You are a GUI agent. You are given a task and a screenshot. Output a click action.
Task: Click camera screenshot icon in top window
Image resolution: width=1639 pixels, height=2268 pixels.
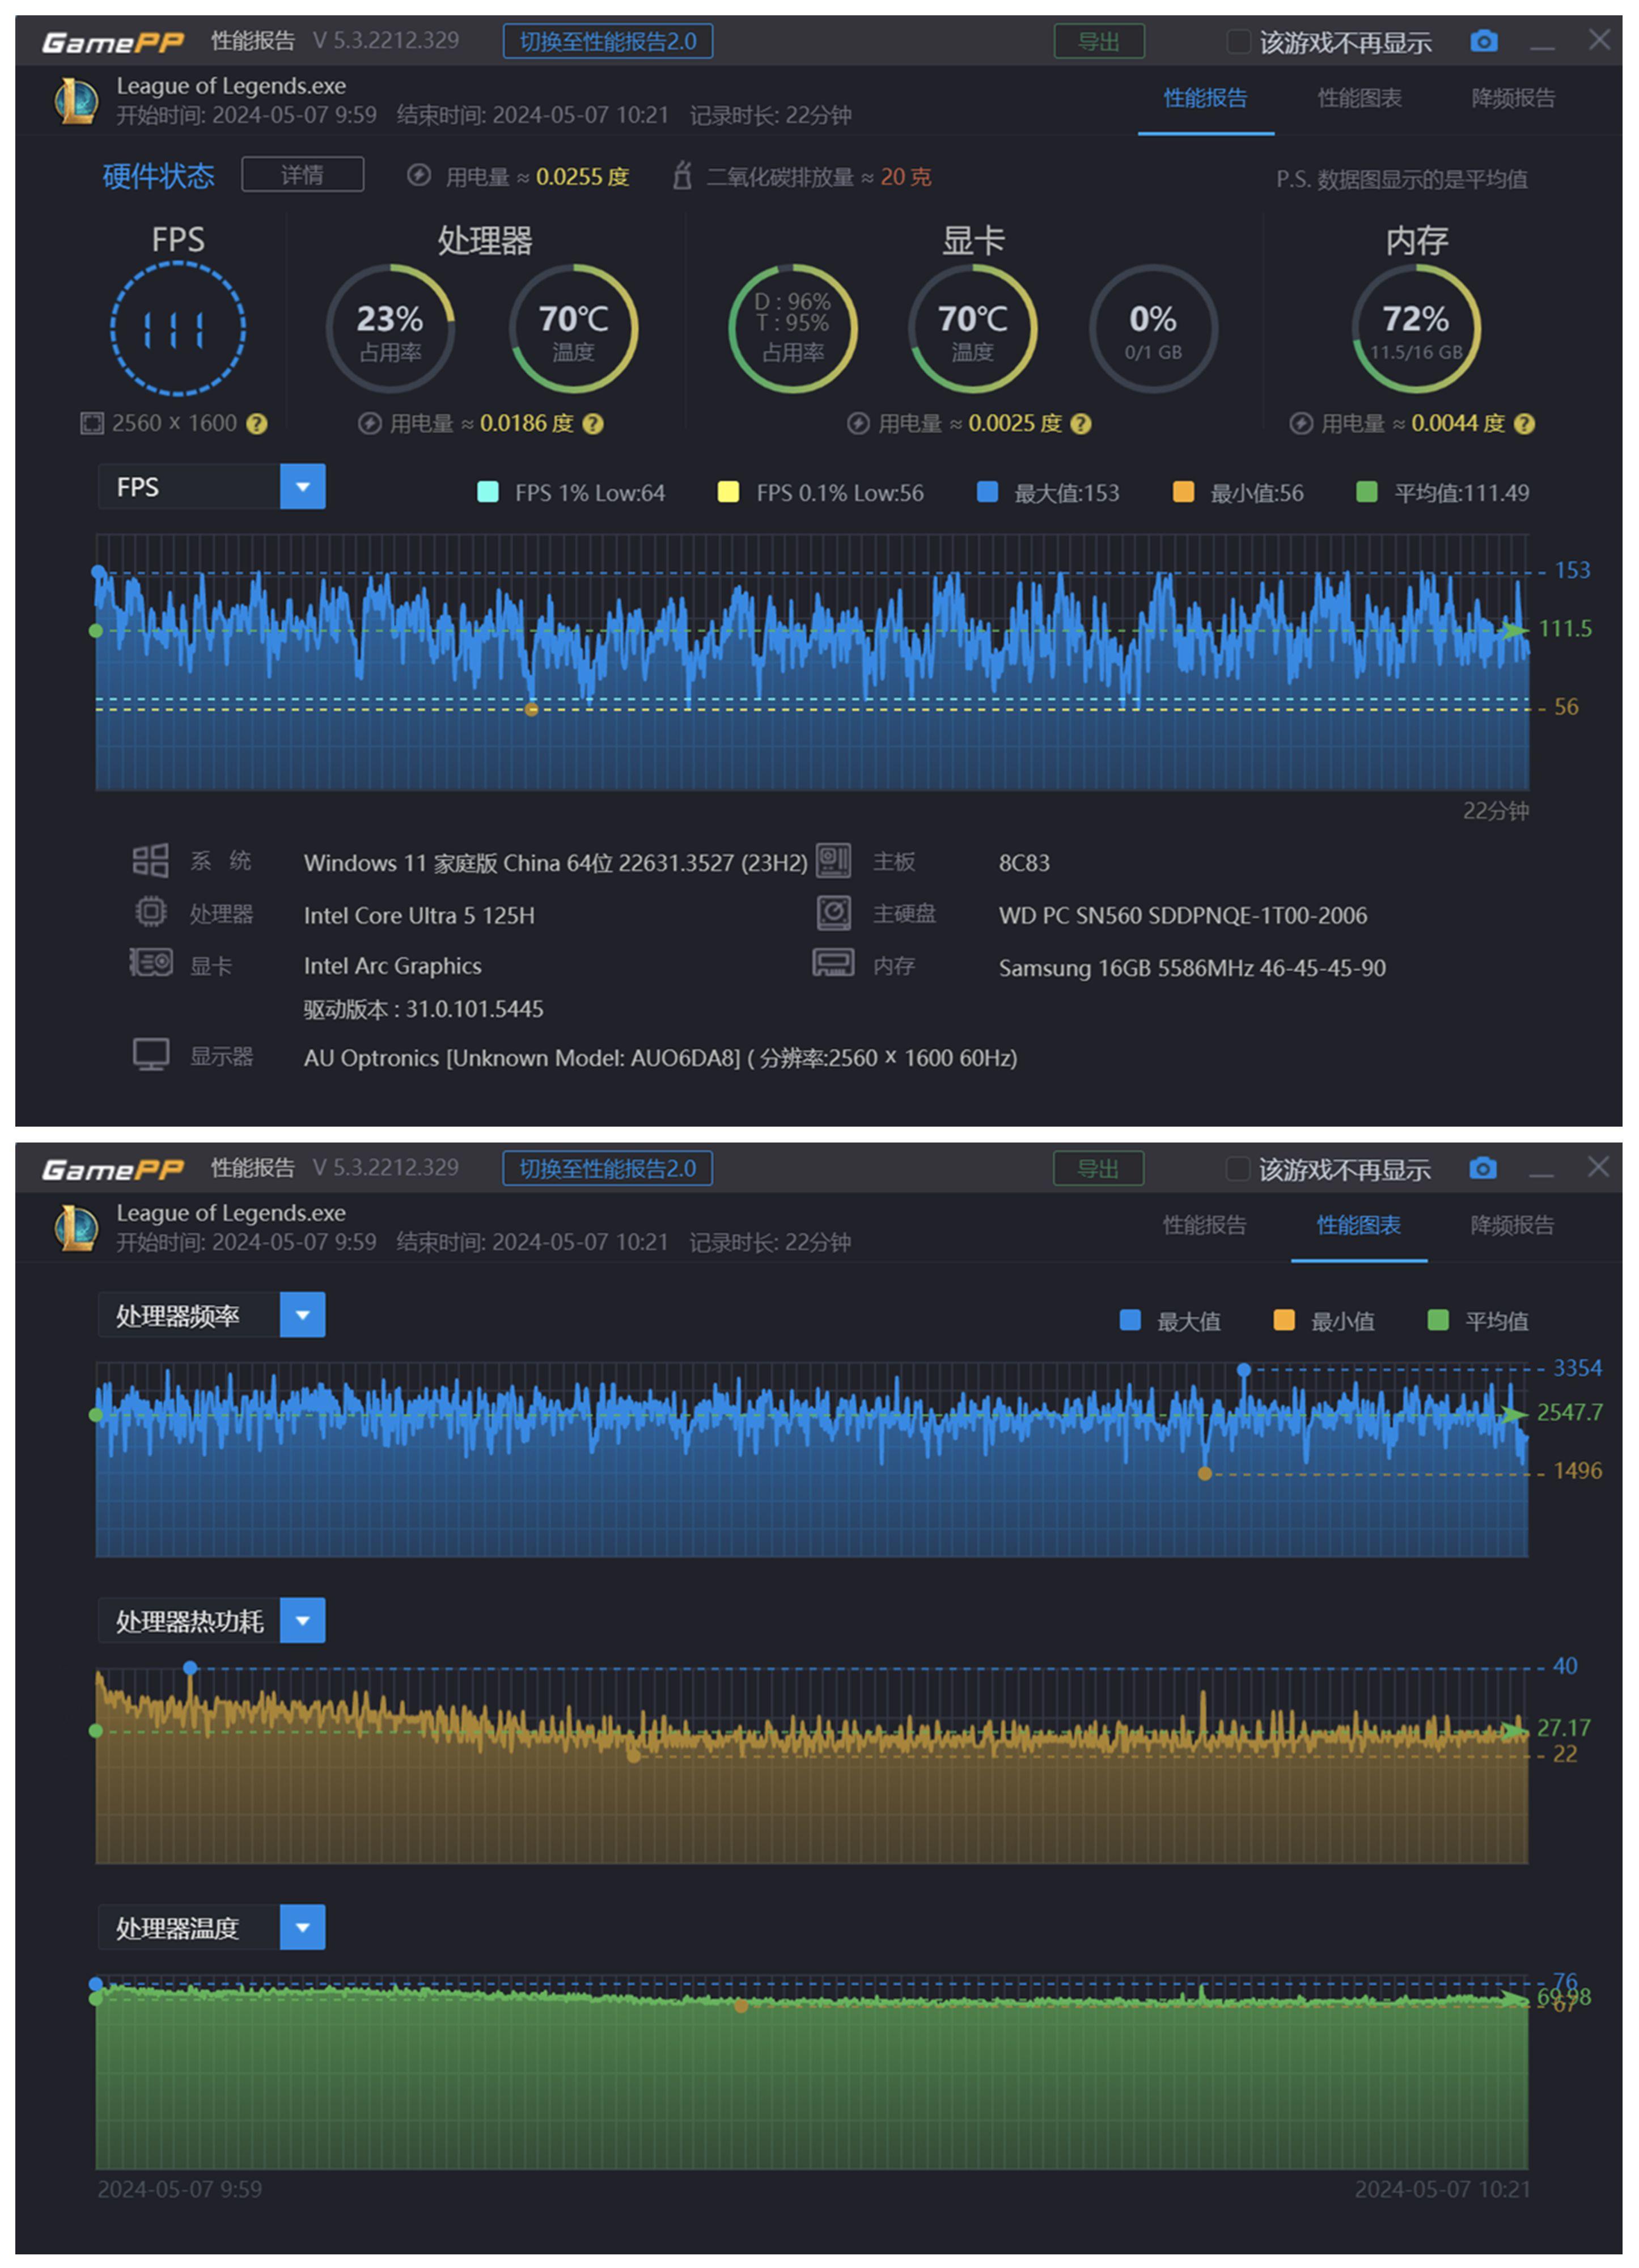[x=1484, y=41]
